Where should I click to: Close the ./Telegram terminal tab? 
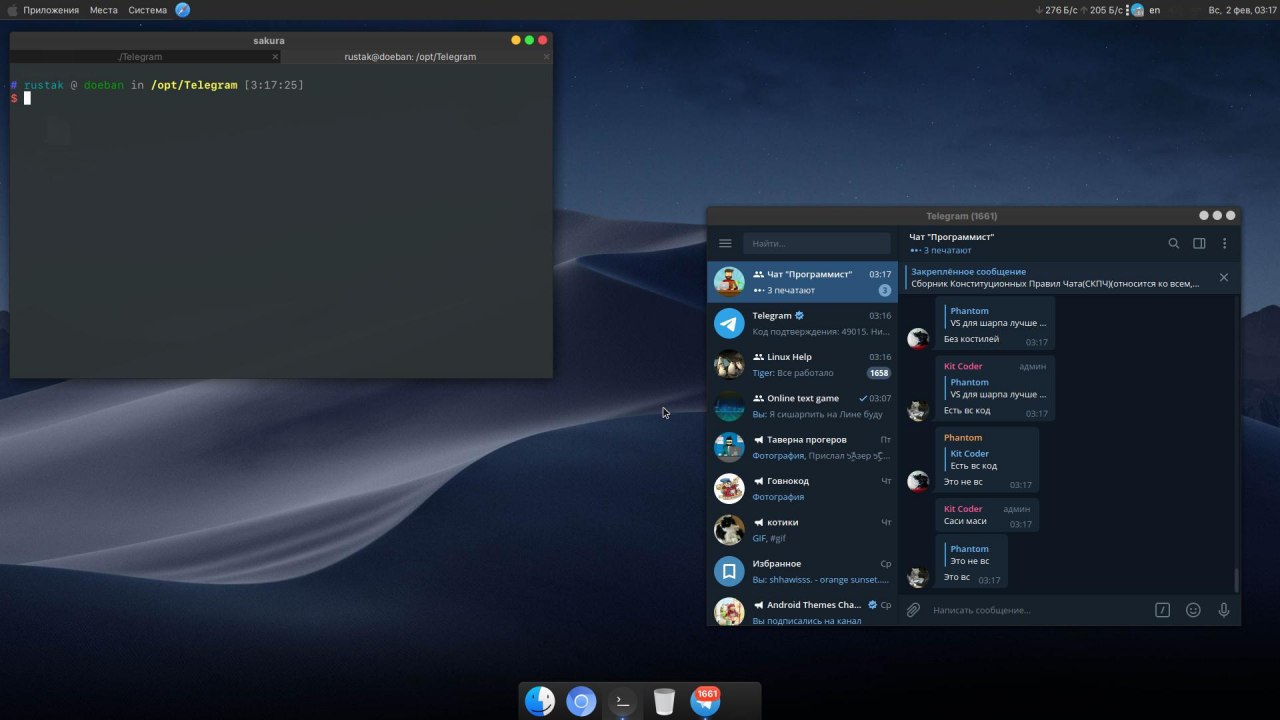pyautogui.click(x=276, y=57)
